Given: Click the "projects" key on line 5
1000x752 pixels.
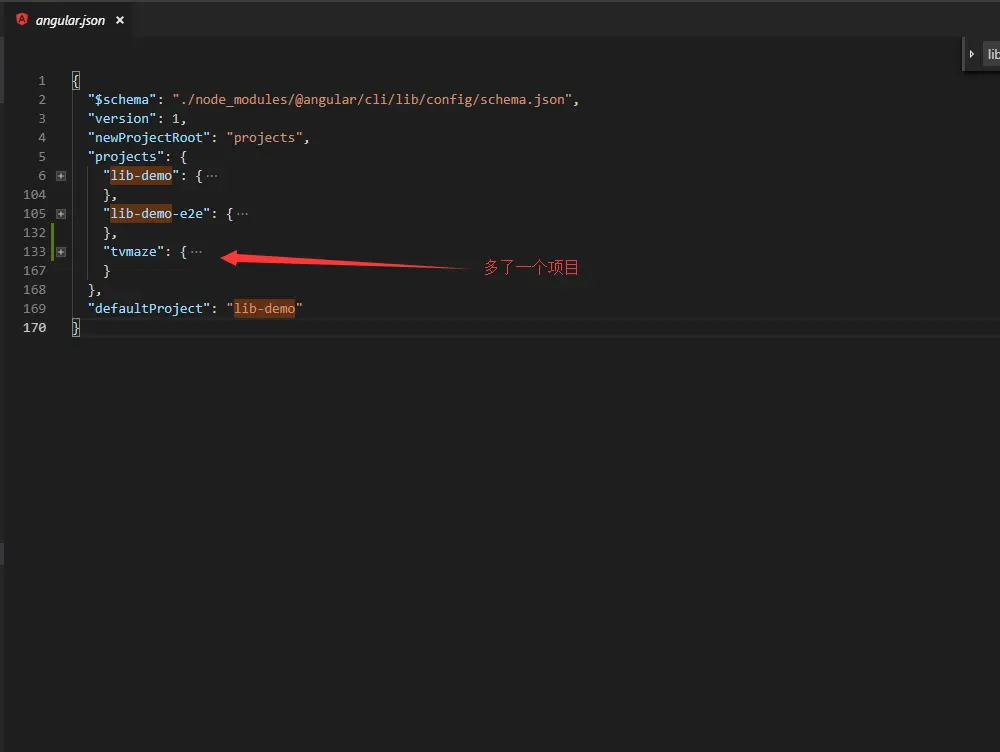Looking at the screenshot, I should pos(126,157).
